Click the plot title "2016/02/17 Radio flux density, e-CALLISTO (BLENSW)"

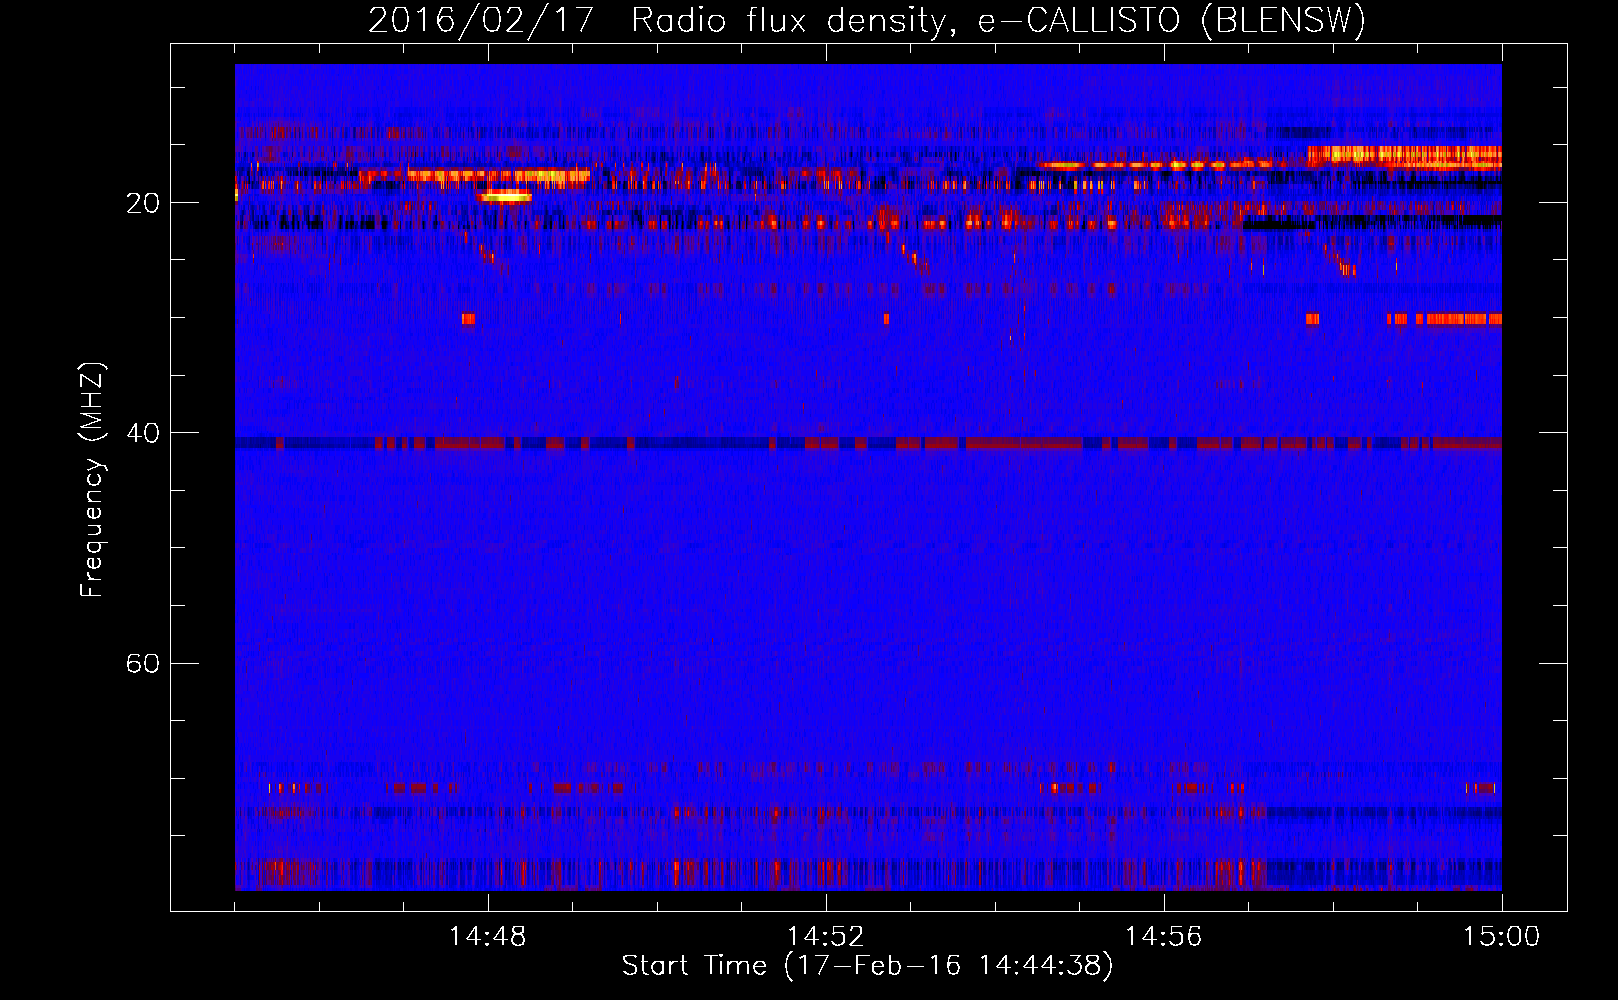pos(867,20)
